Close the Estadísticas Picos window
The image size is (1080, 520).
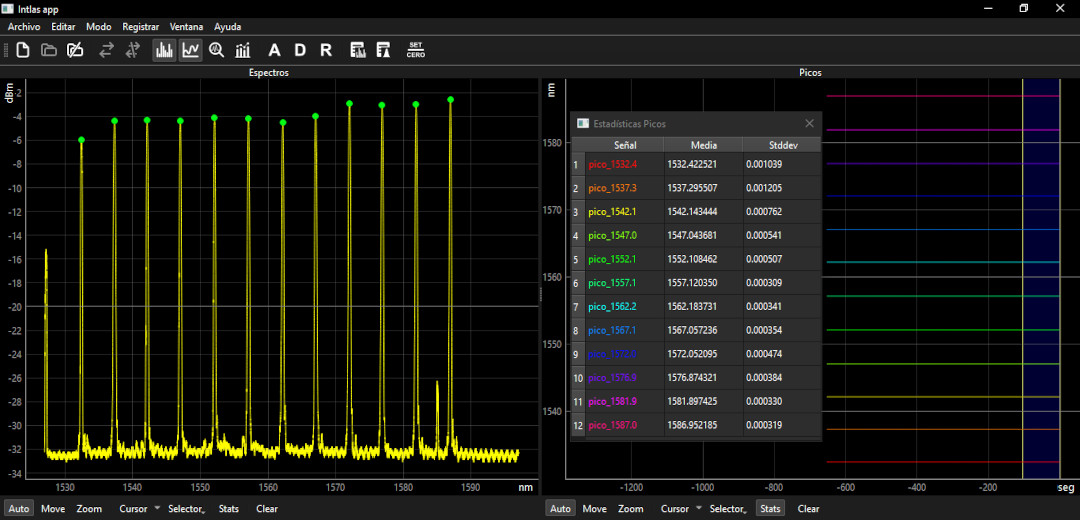pos(809,123)
